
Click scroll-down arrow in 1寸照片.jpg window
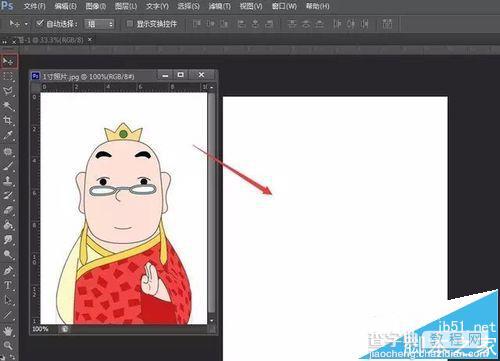(x=212, y=320)
